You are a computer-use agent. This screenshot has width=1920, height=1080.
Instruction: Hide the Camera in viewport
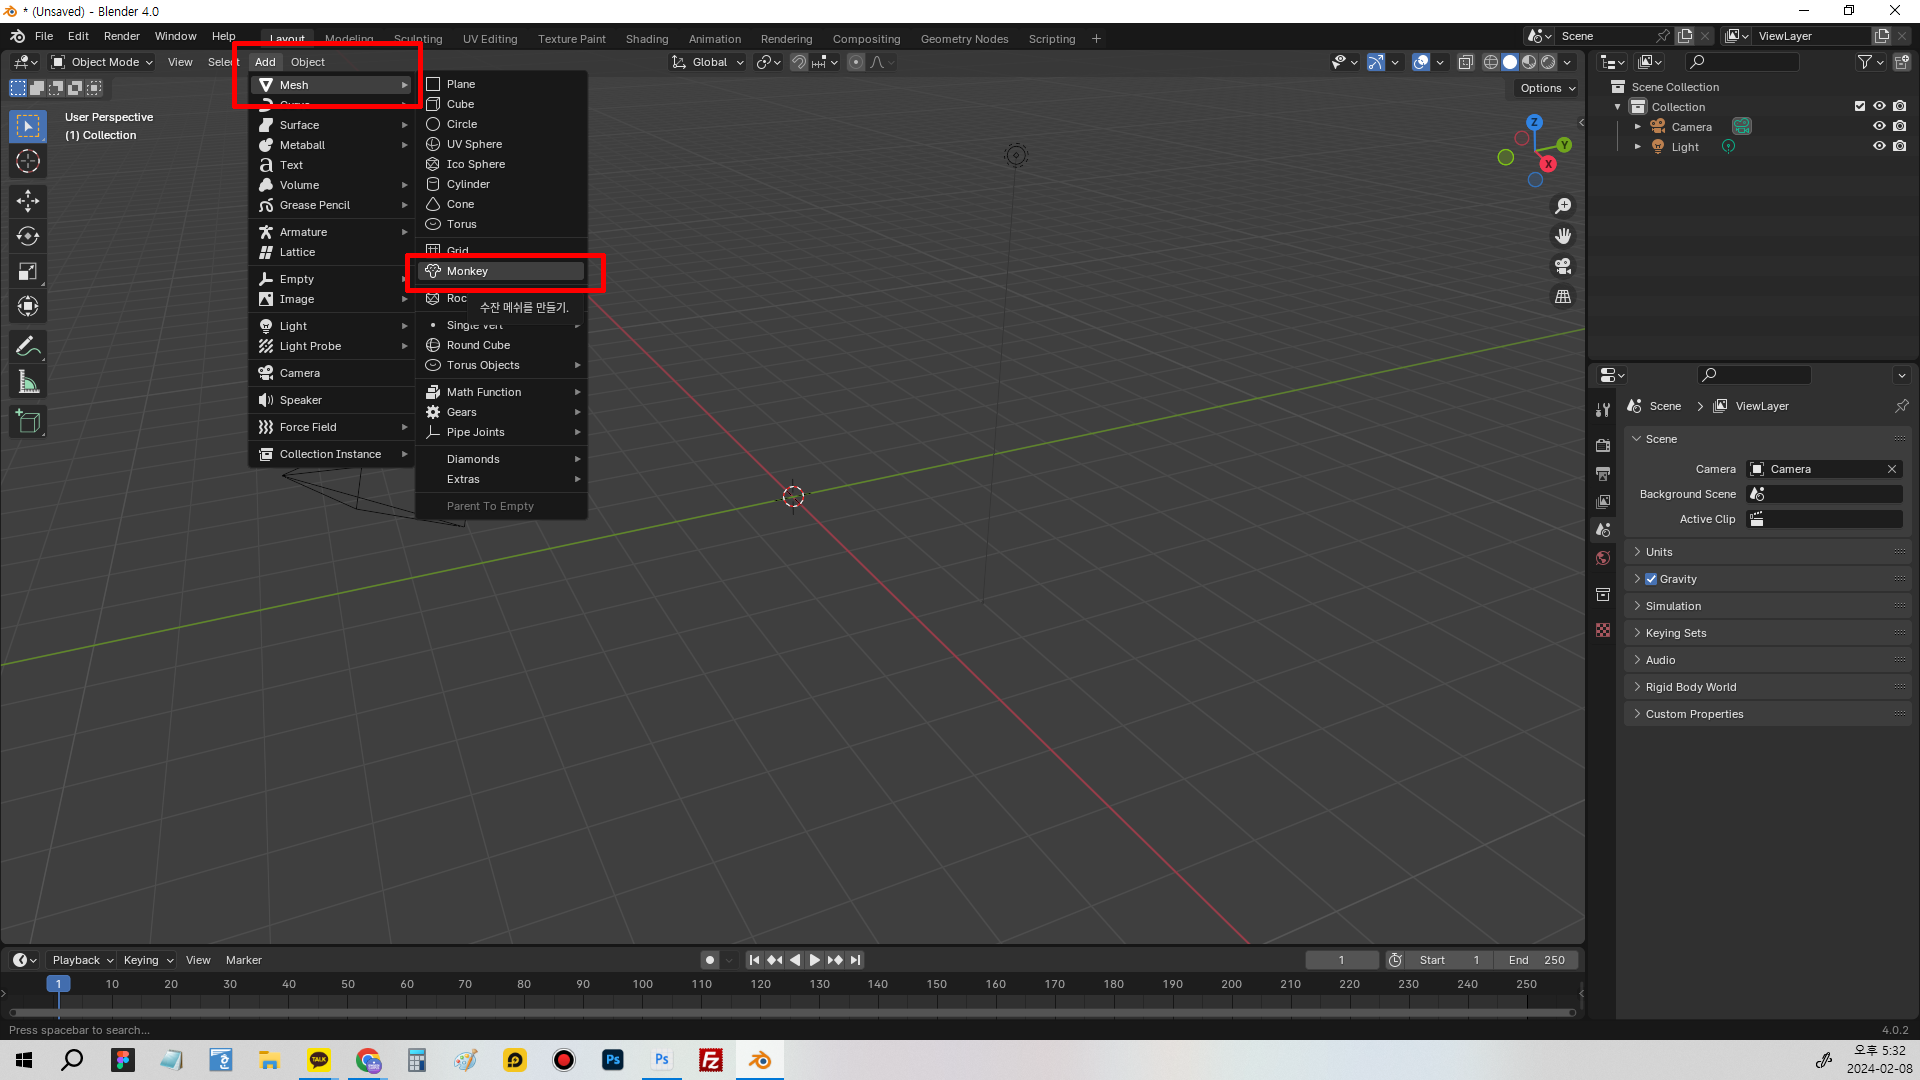(1879, 126)
